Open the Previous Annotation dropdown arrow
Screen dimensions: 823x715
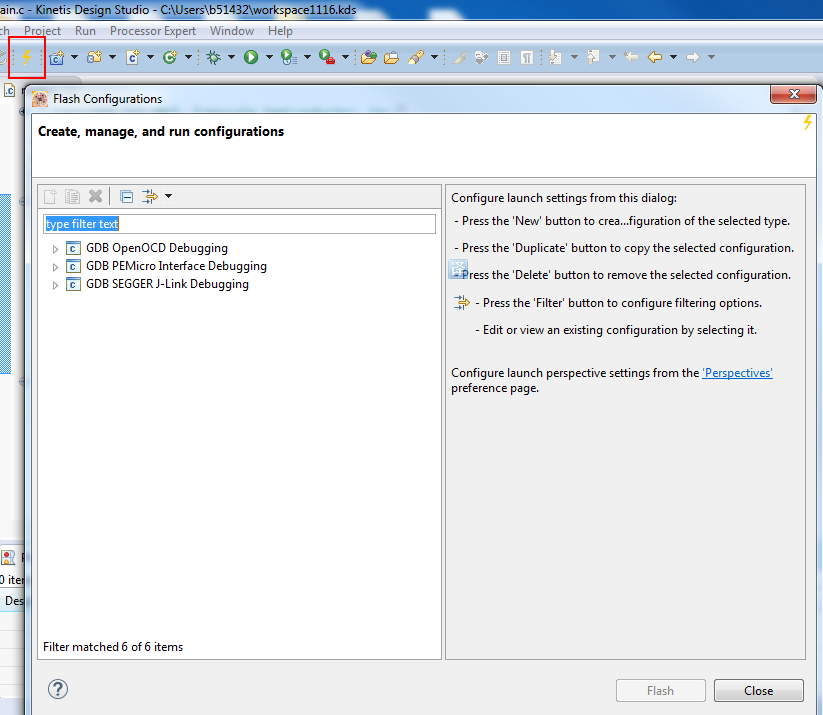[612, 57]
